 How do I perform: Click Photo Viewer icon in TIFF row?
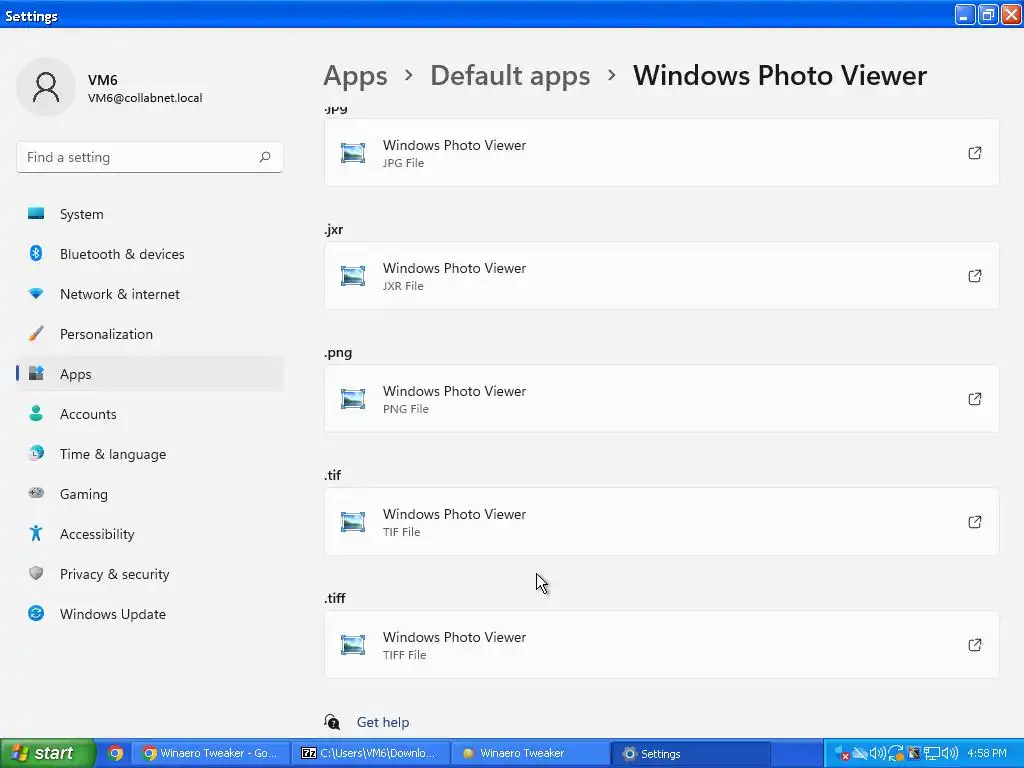click(353, 645)
